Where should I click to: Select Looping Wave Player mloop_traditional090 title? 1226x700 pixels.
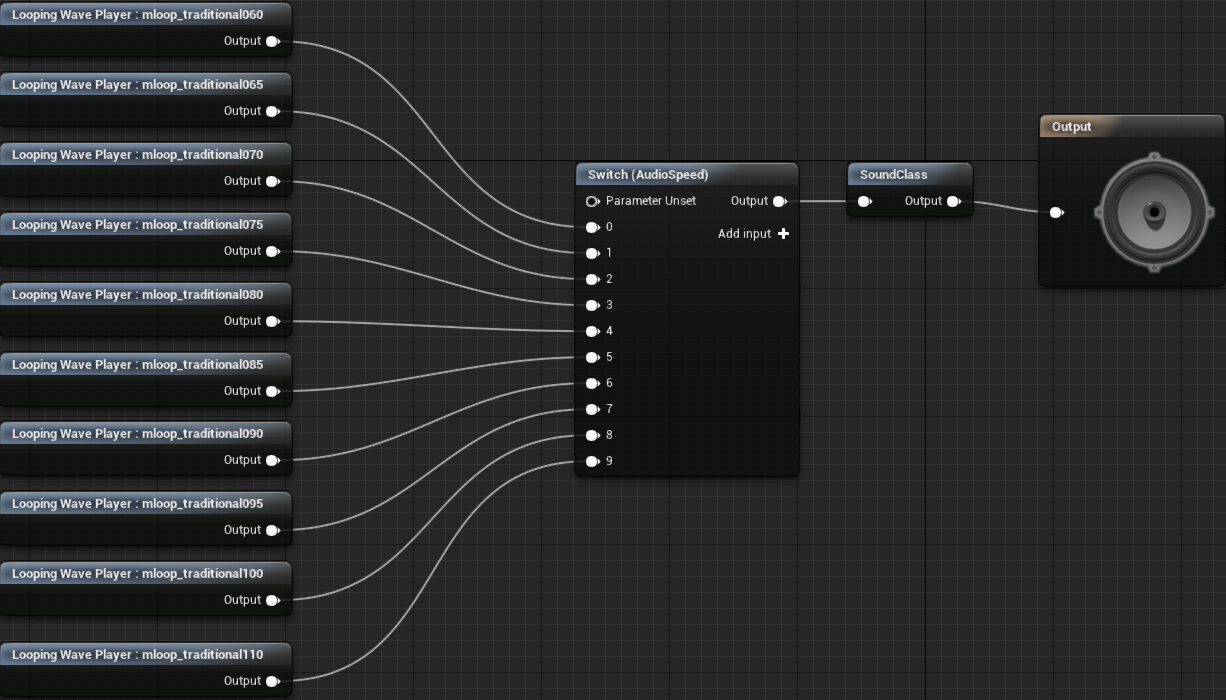138,434
